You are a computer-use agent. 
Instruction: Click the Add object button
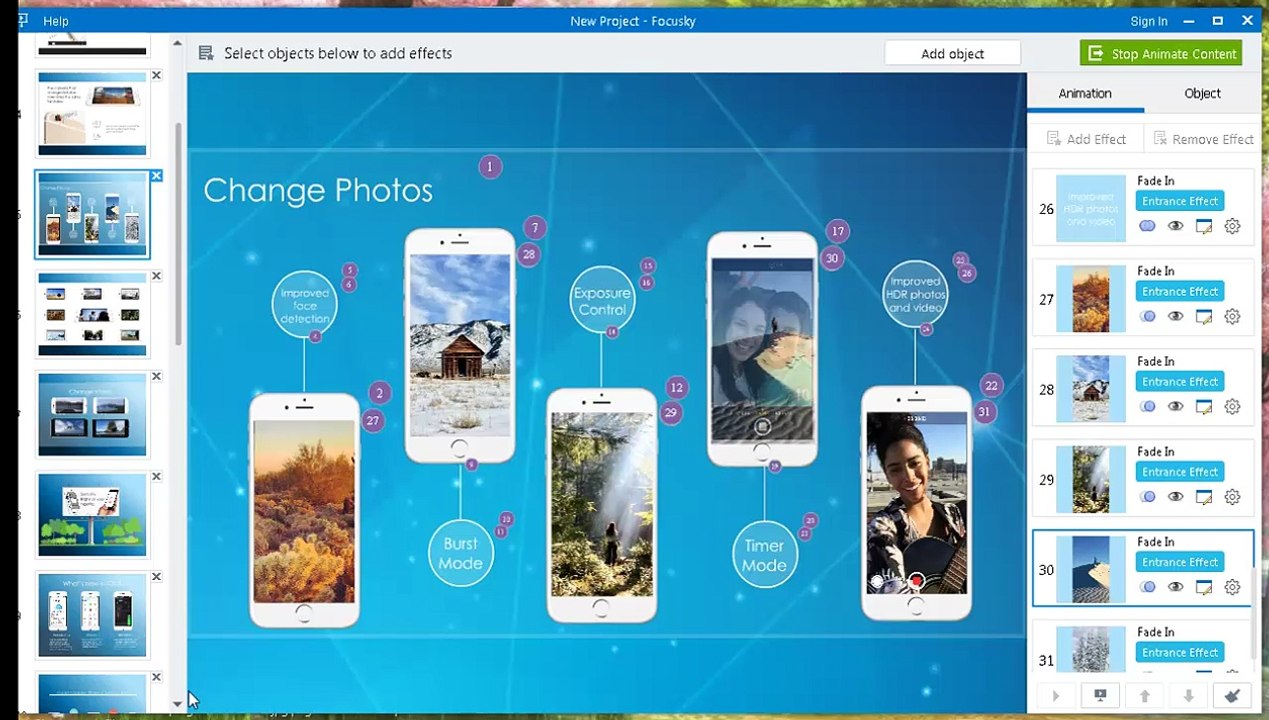(952, 54)
